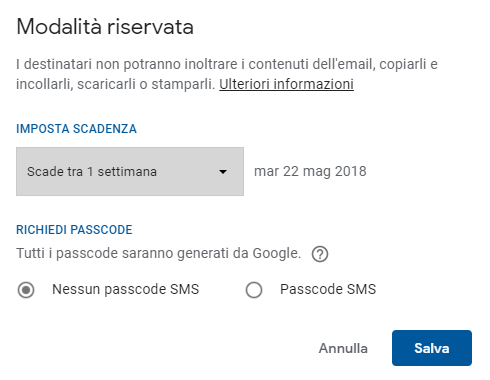Open the Ulteriori informazioni link
The width and height of the screenshot is (490, 380).
point(286,84)
